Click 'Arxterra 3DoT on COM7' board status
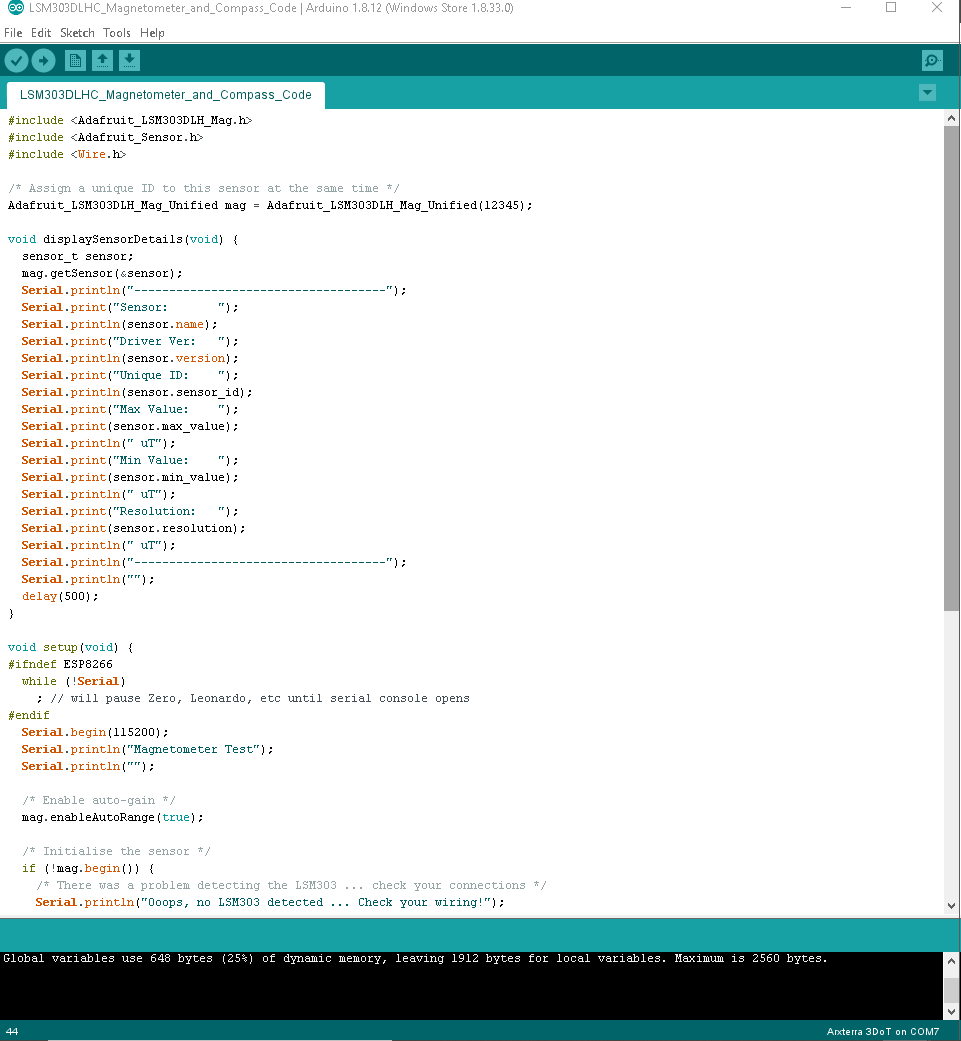The height and width of the screenshot is (1041, 961). [x=883, y=1032]
